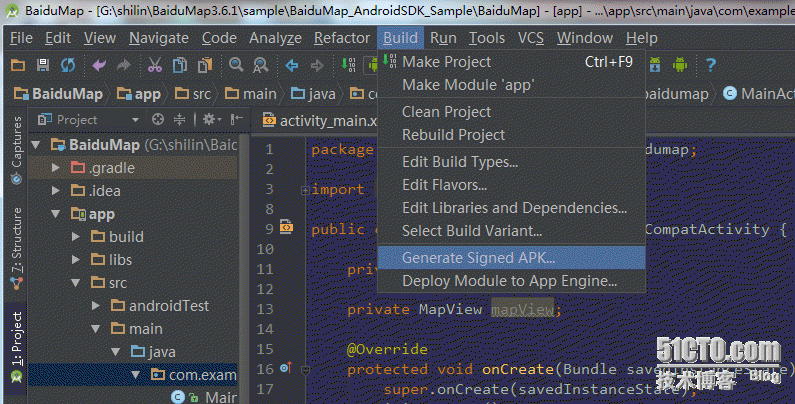Click the Synchronize refresh icon

(x=68, y=65)
